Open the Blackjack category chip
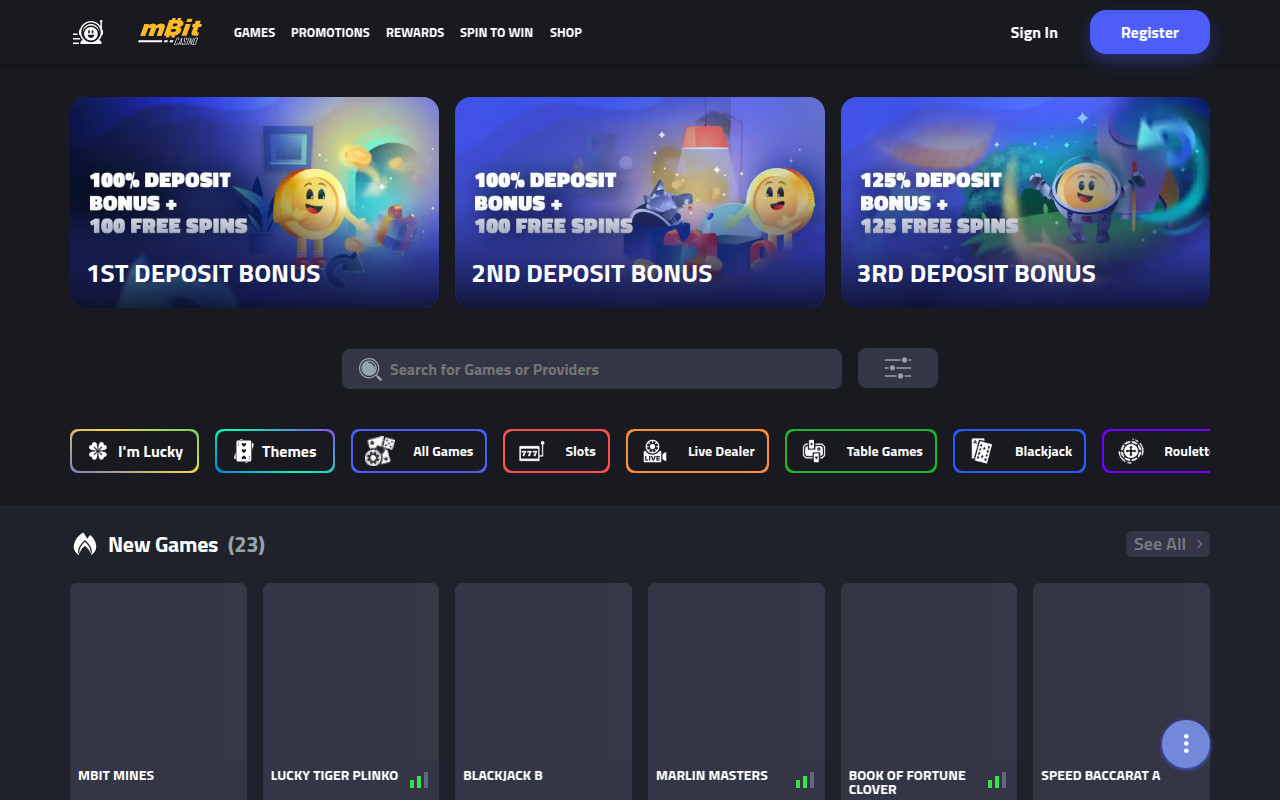This screenshot has width=1280, height=800. point(1020,451)
